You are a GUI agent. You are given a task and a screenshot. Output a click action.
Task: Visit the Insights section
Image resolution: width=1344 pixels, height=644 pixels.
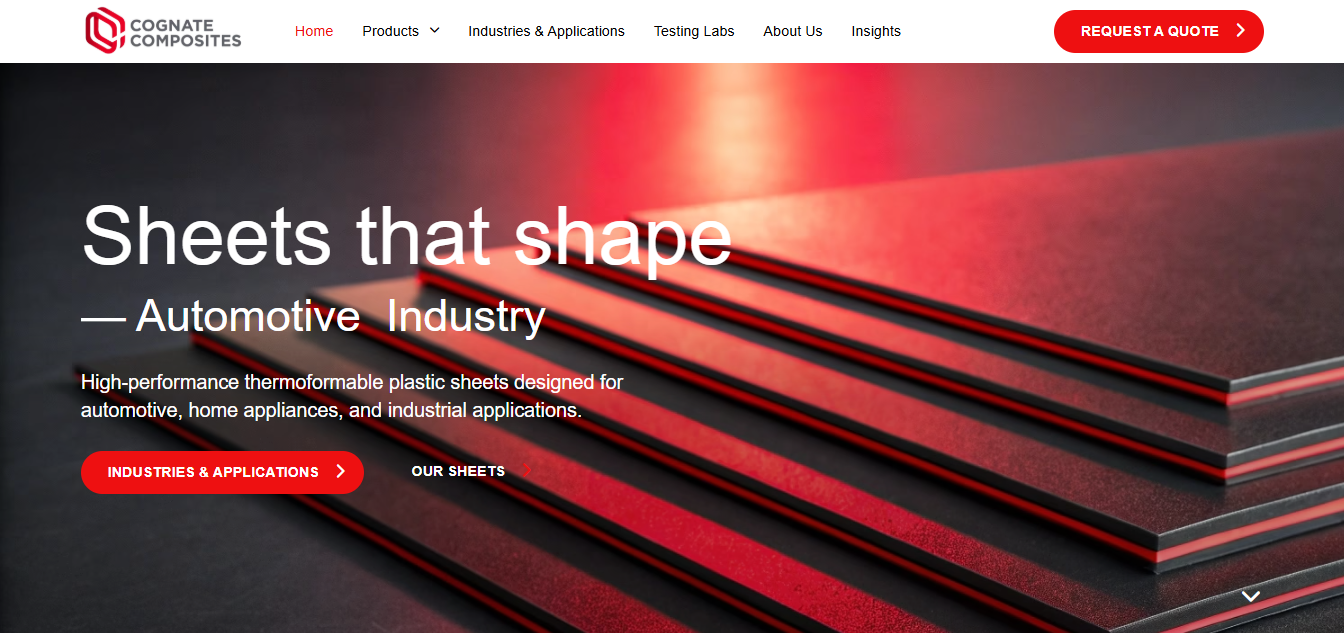tap(876, 31)
